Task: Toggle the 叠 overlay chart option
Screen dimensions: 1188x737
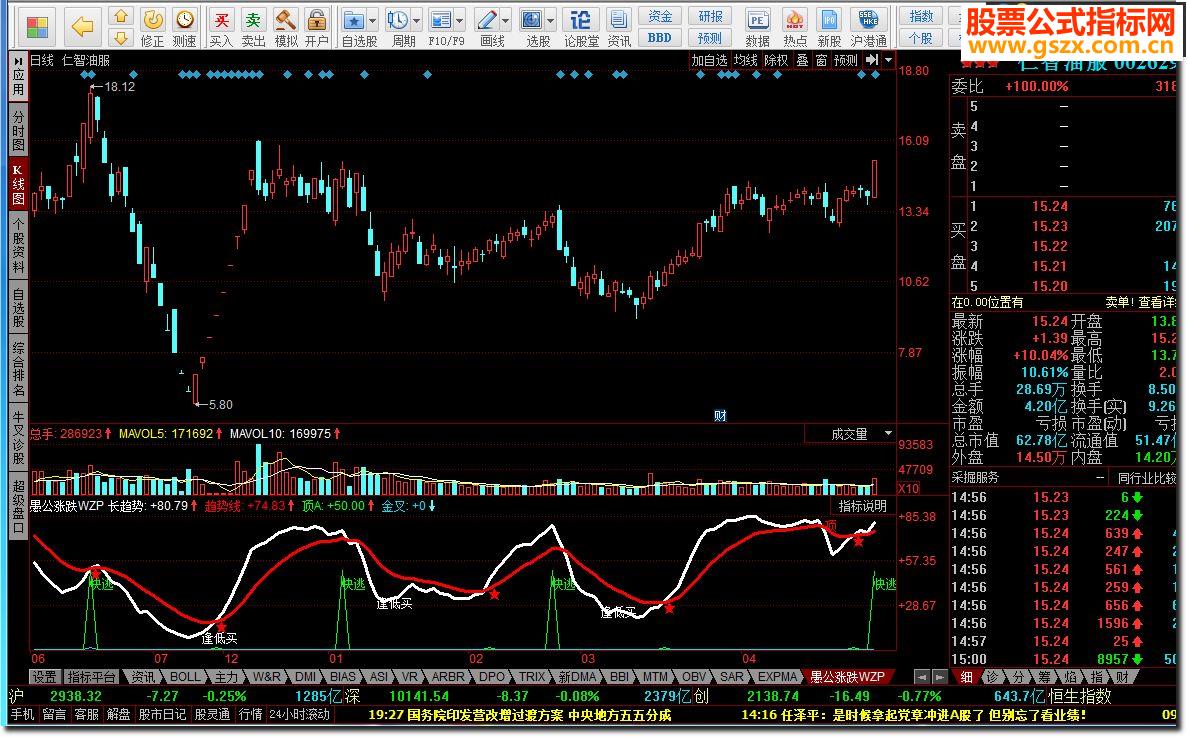Action: tap(802, 60)
